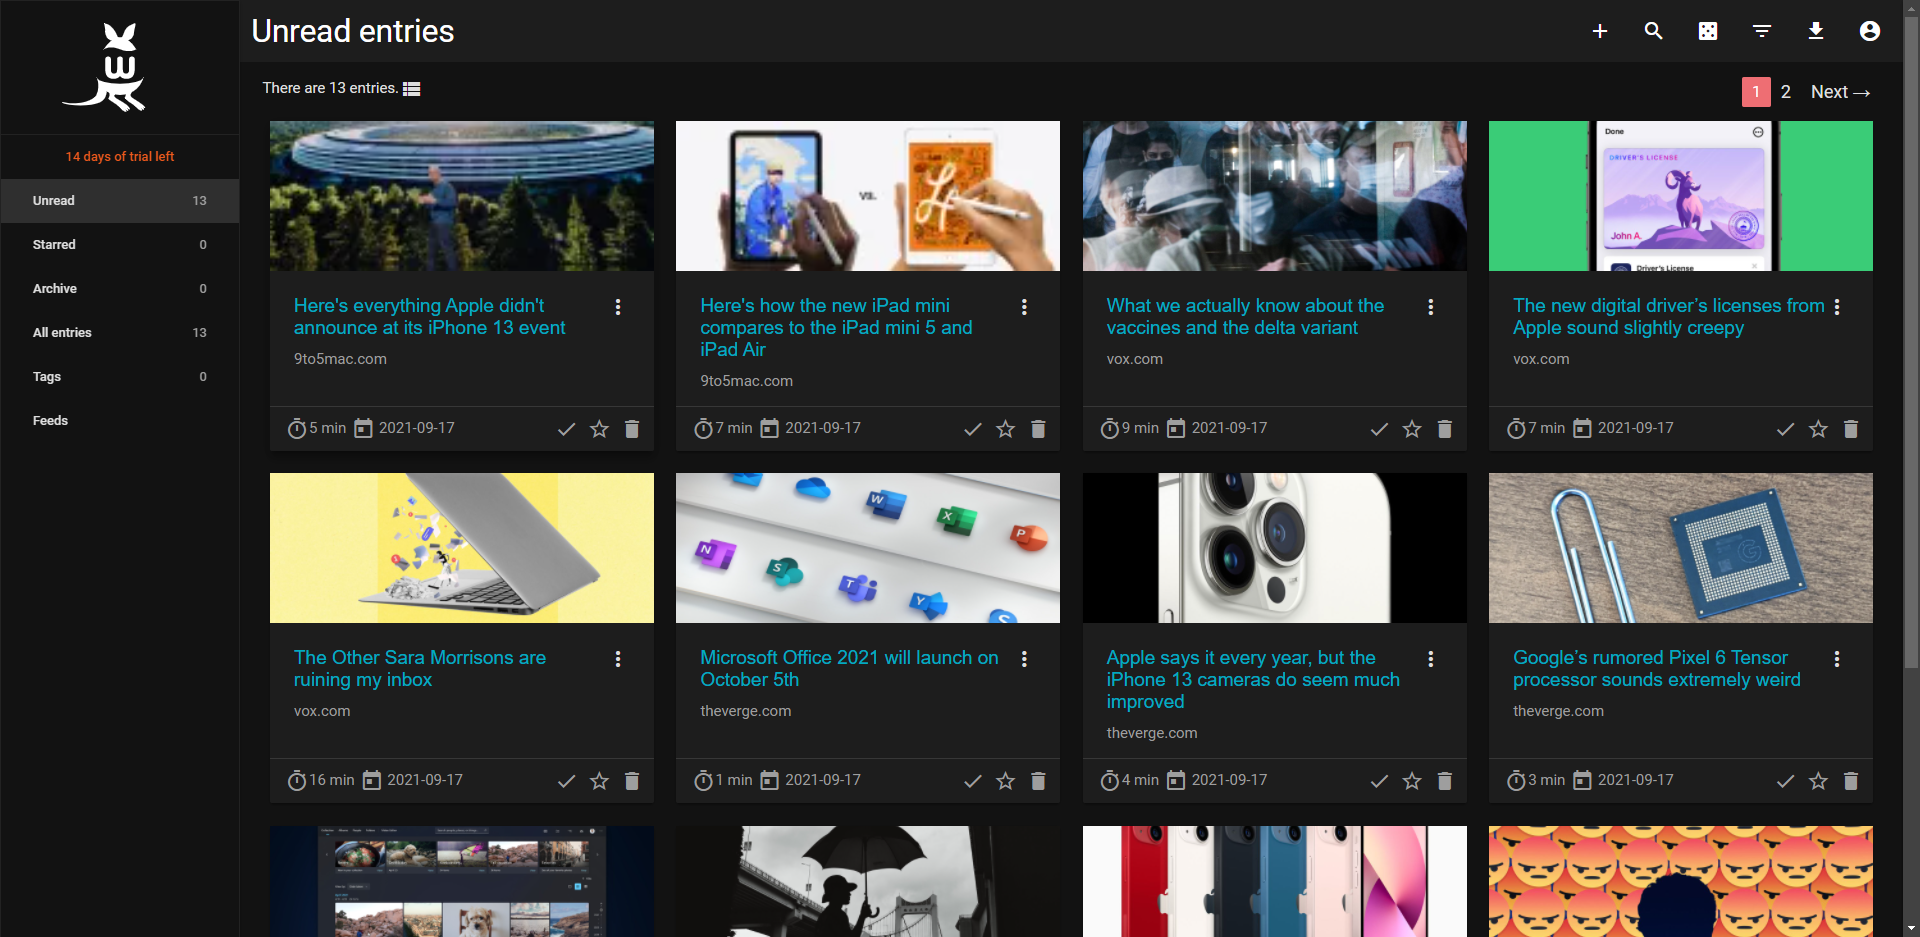
Task: Click the Office app icons thumbnail
Action: coord(868,548)
